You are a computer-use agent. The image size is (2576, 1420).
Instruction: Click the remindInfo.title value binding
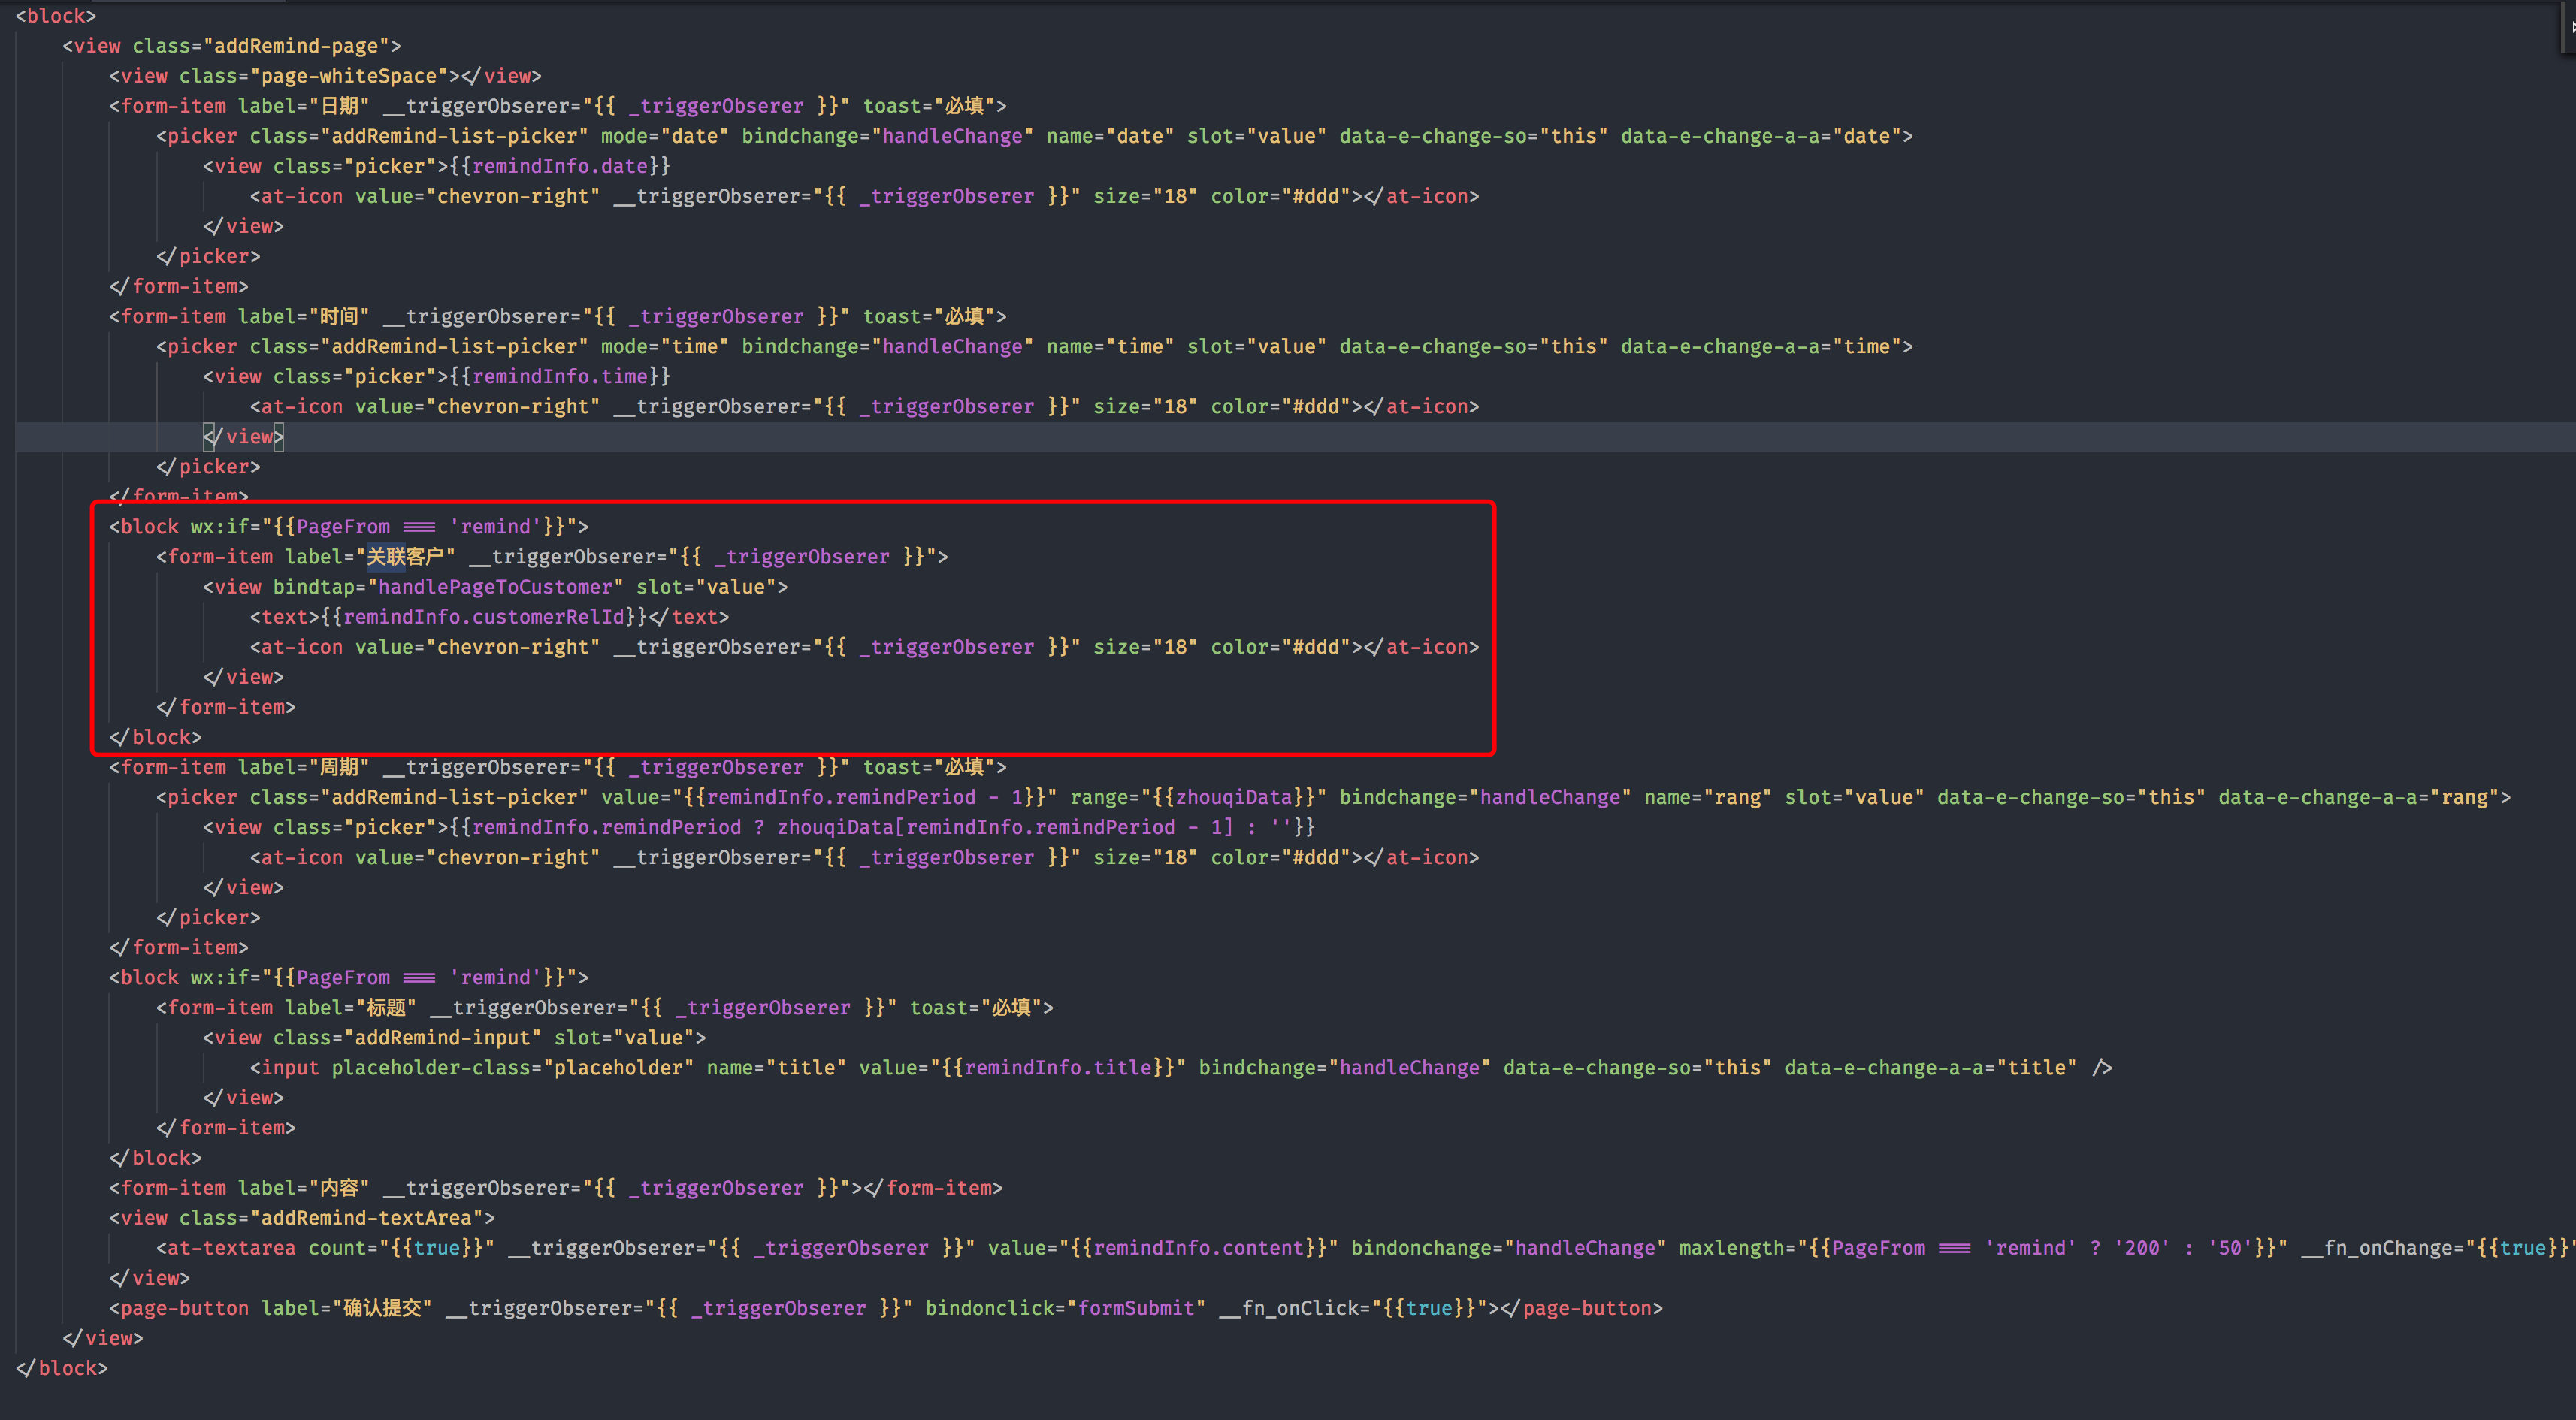click(x=1058, y=1068)
